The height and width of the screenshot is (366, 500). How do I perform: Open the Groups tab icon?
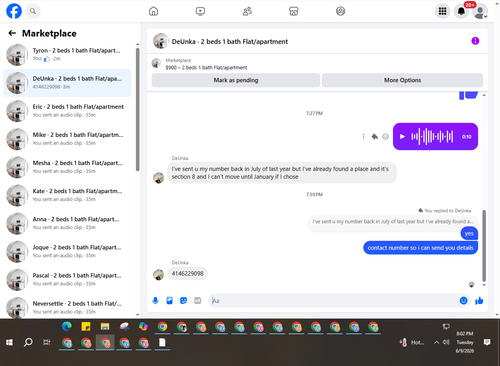(340, 11)
